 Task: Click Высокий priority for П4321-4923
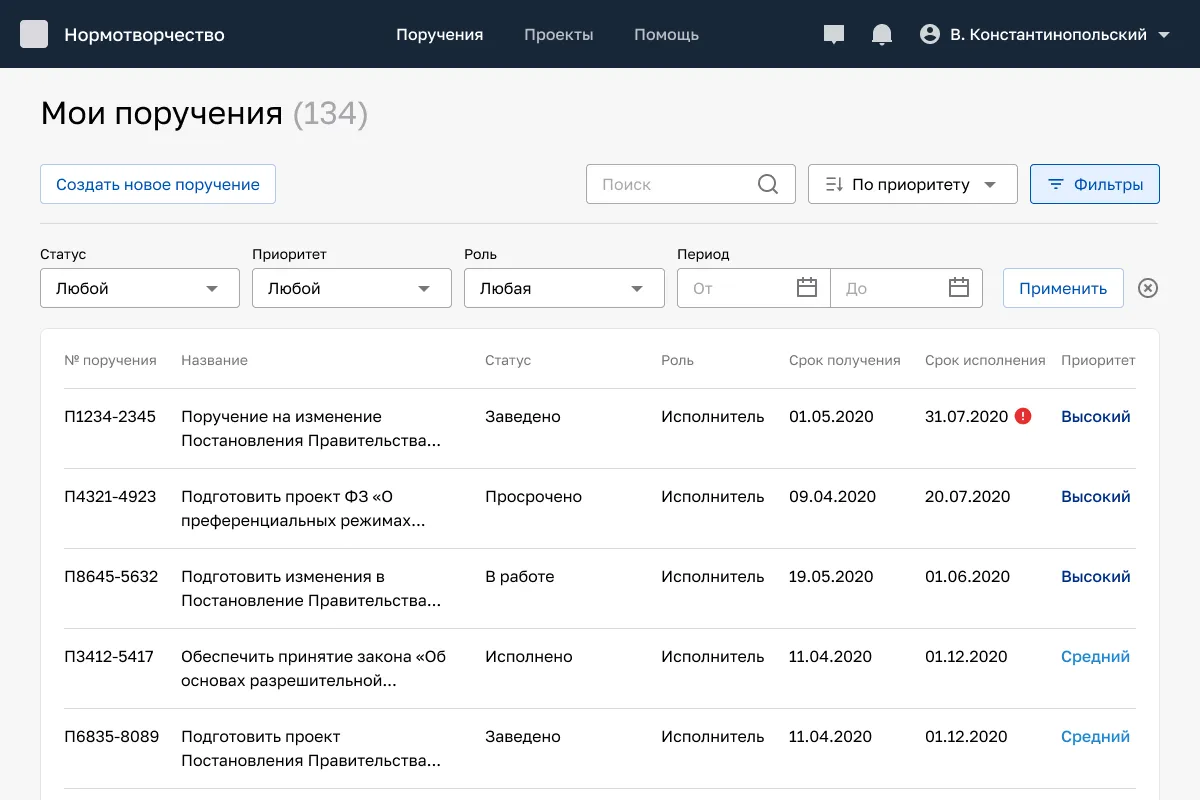[x=1096, y=496]
